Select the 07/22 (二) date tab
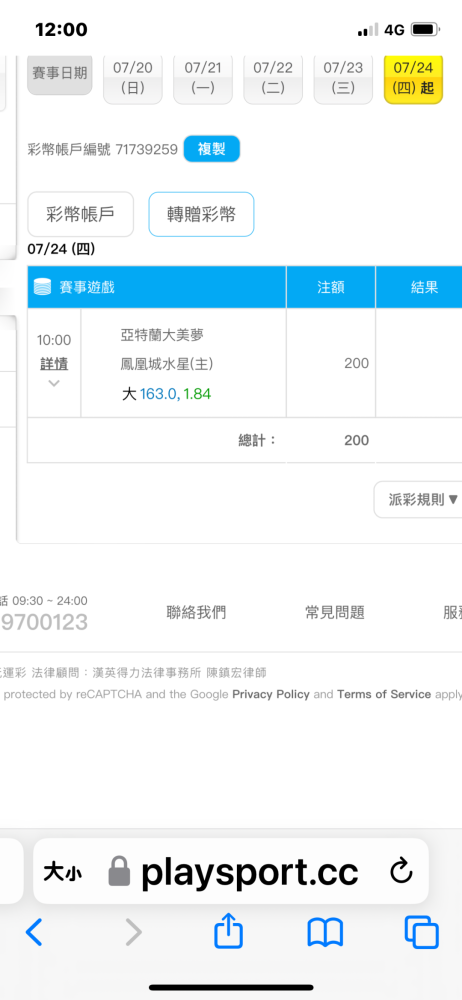Screen dimensions: 462x1000 tap(273, 78)
